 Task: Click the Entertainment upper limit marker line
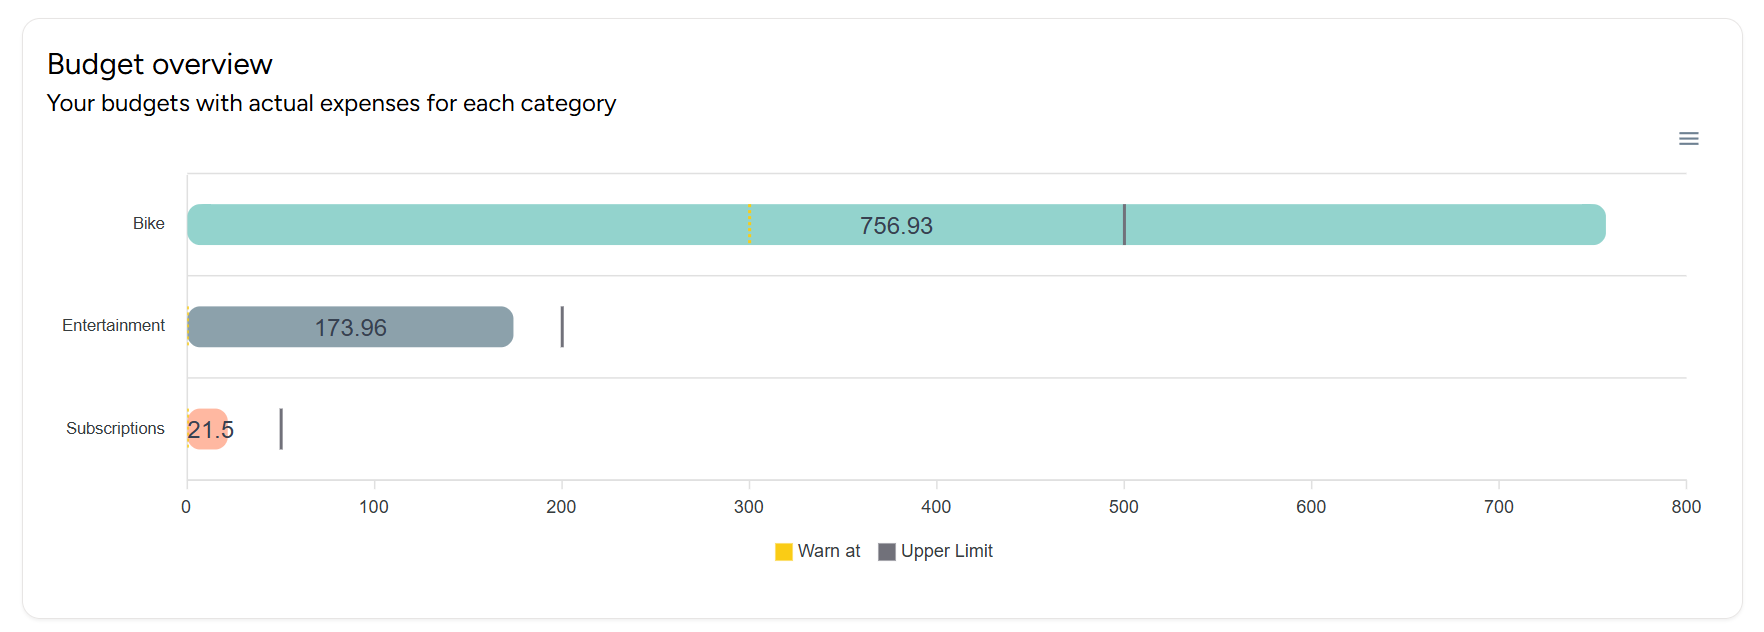562,327
